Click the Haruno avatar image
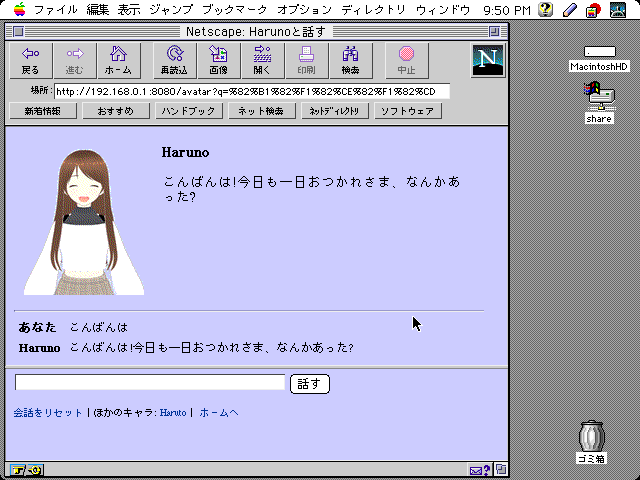Screen dimensions: 640x480 coord(84,222)
